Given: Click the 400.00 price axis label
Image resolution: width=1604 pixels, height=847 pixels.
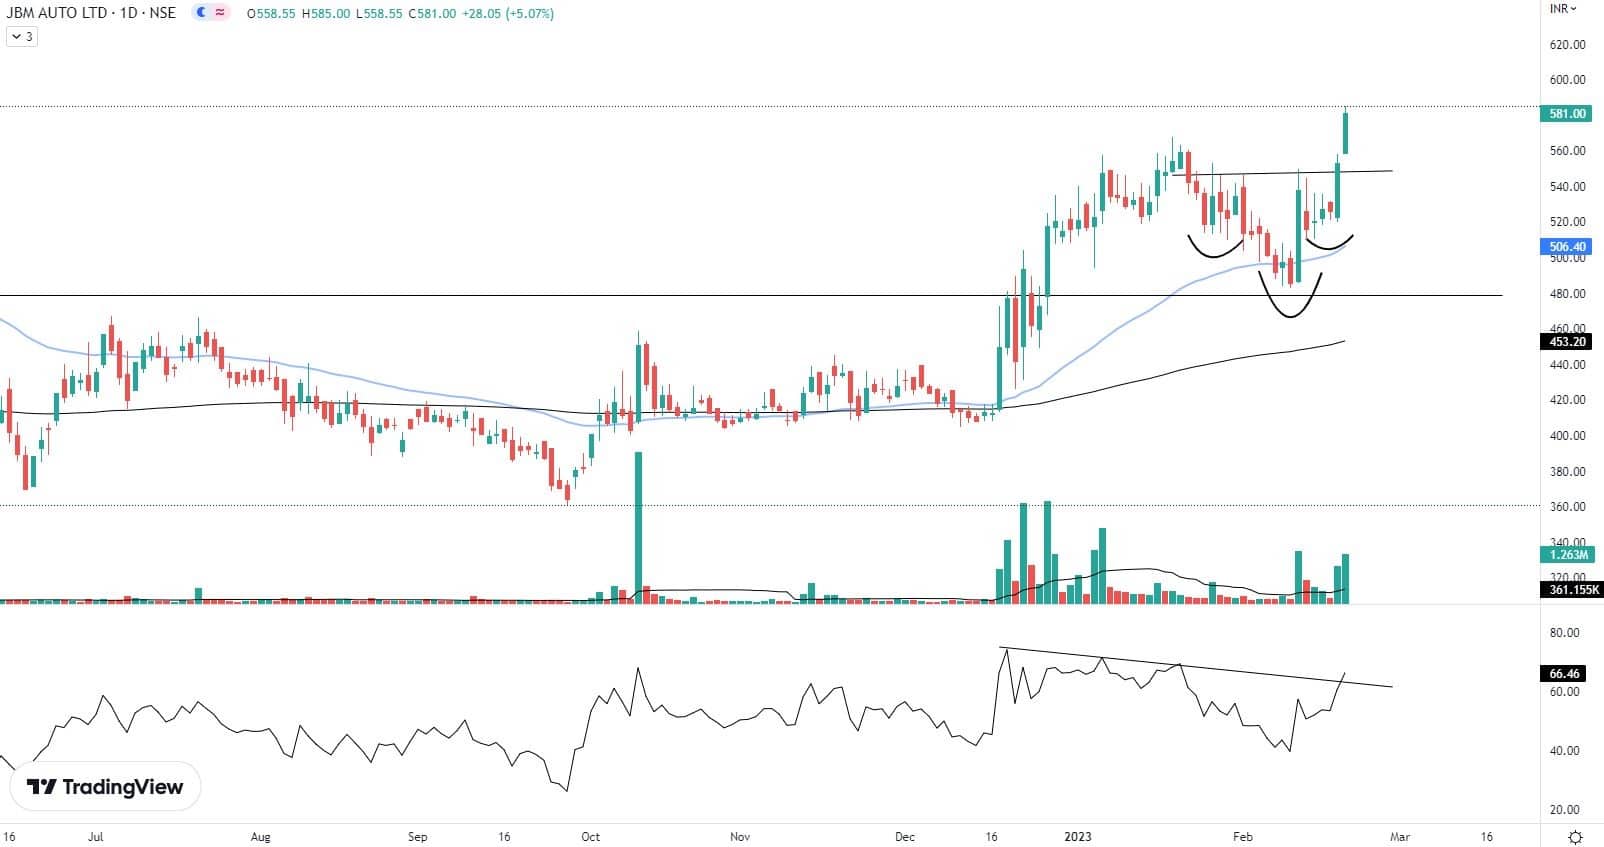Looking at the screenshot, I should click(x=1567, y=436).
